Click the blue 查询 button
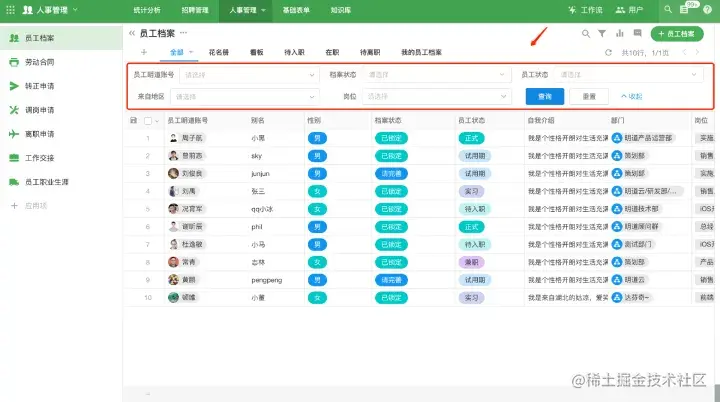 pos(545,96)
